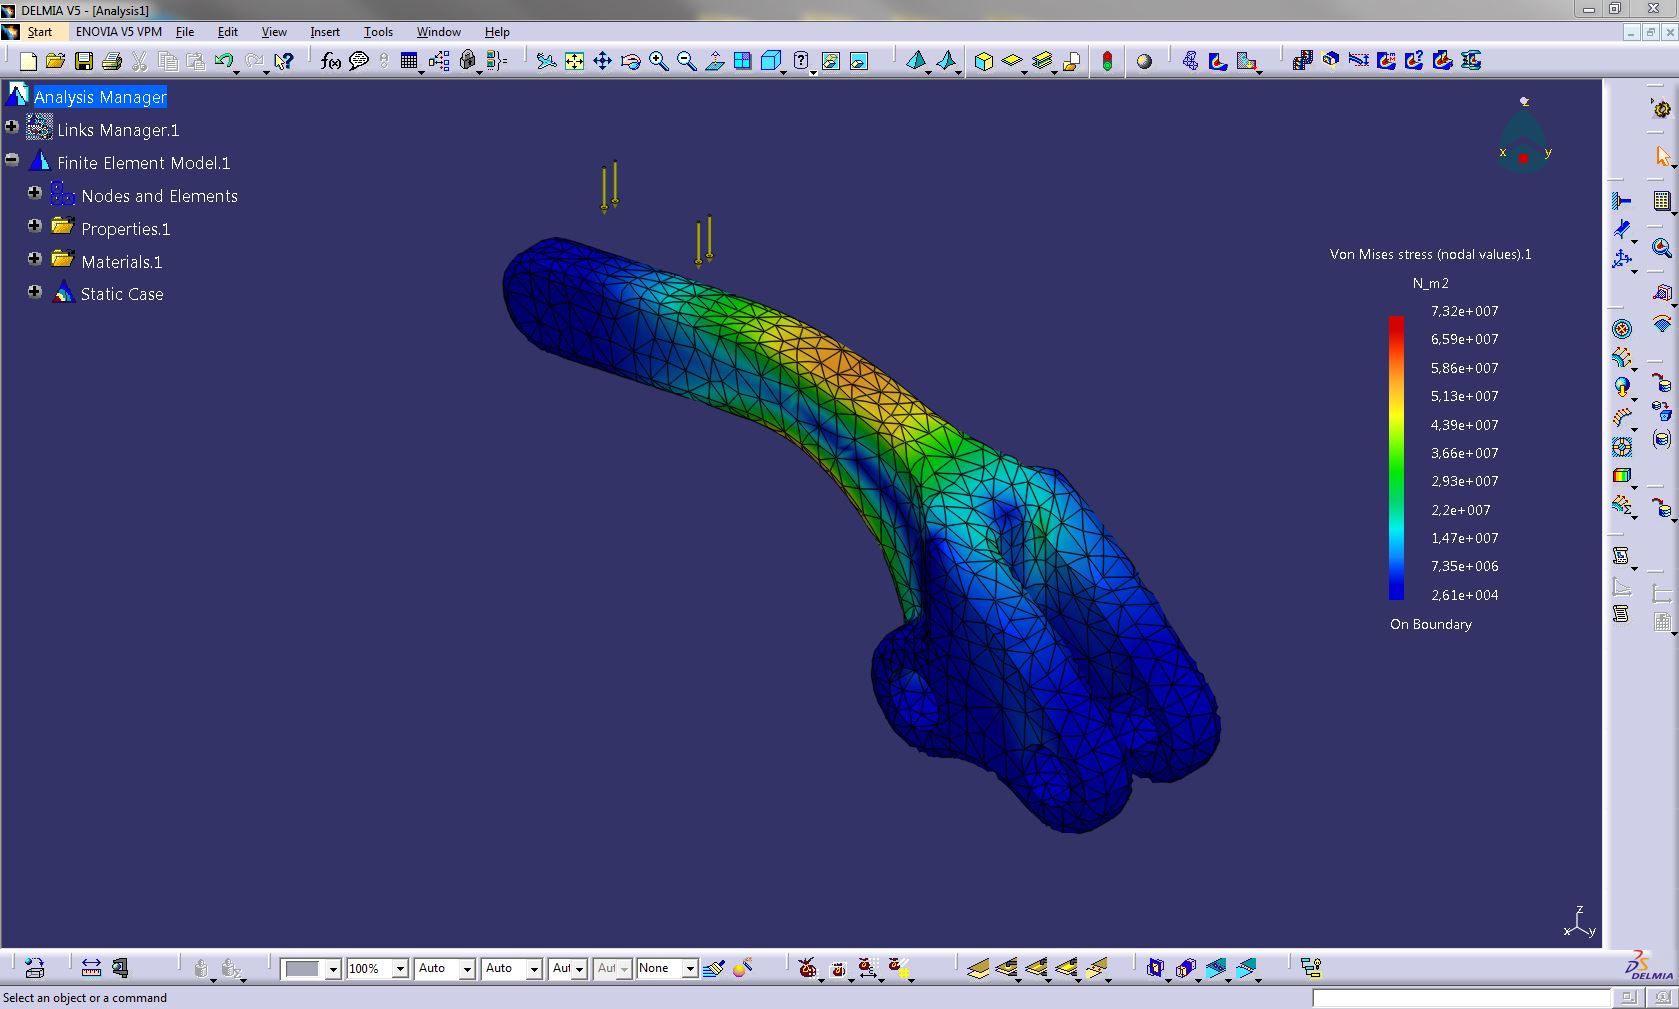Click the Isometric View cube icon
1679x1009 pixels.
pos(770,62)
